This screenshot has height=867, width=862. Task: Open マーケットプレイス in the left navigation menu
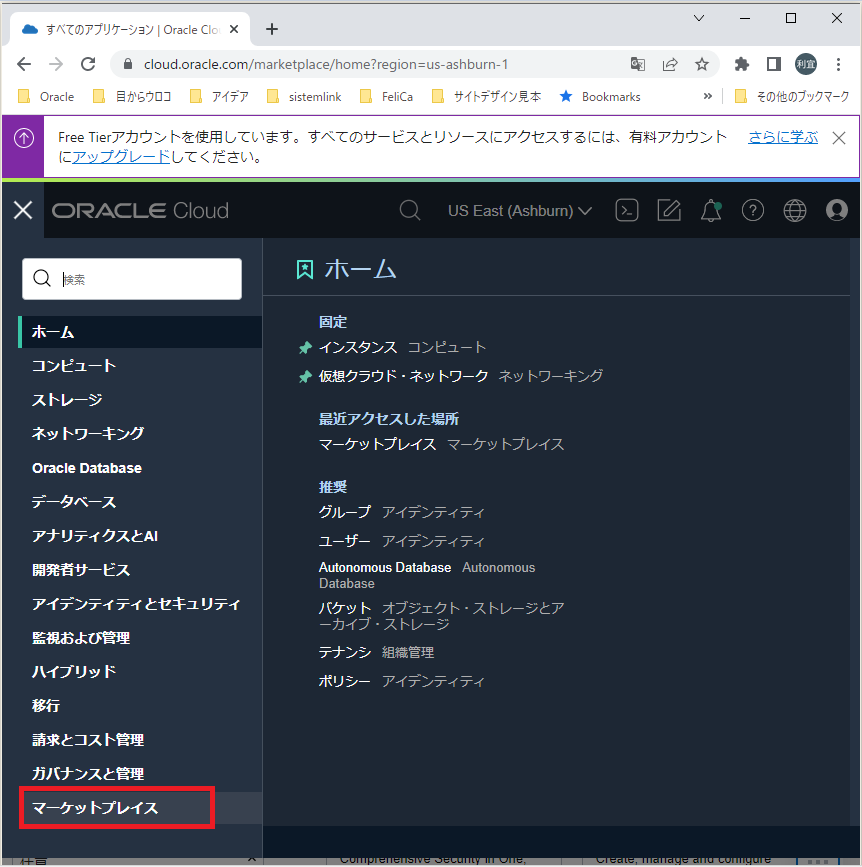coord(95,808)
